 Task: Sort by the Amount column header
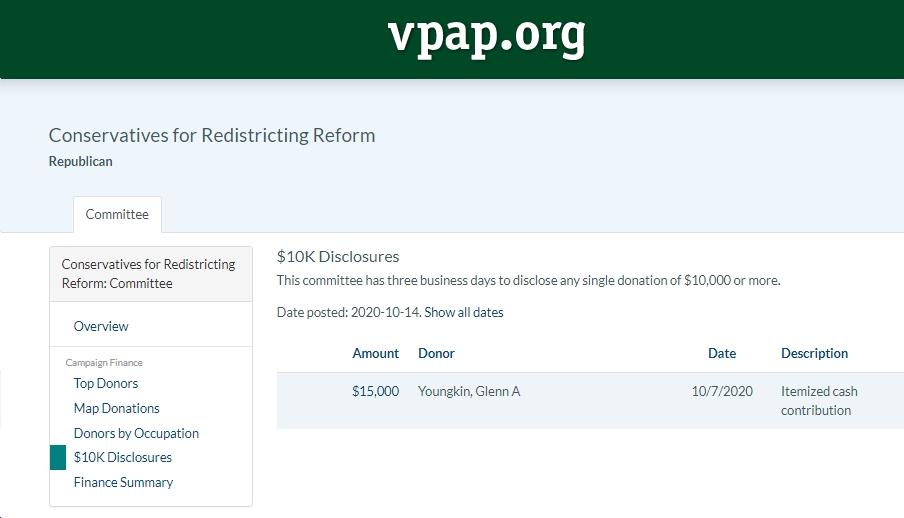(375, 353)
